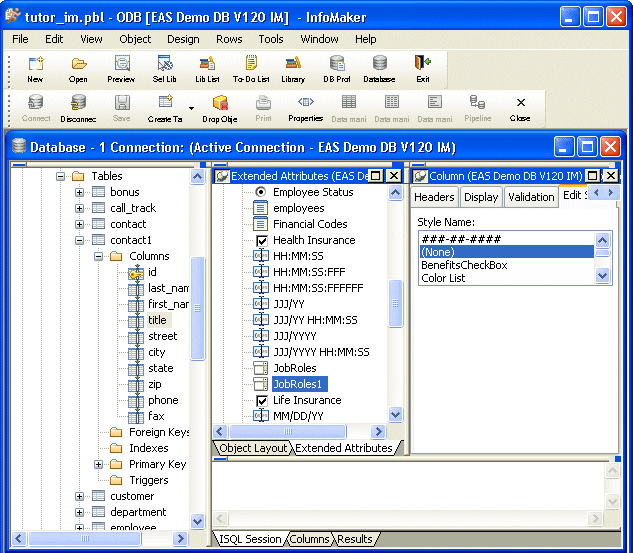The image size is (633, 553).
Task: Expand the contact table node
Action: 80,224
